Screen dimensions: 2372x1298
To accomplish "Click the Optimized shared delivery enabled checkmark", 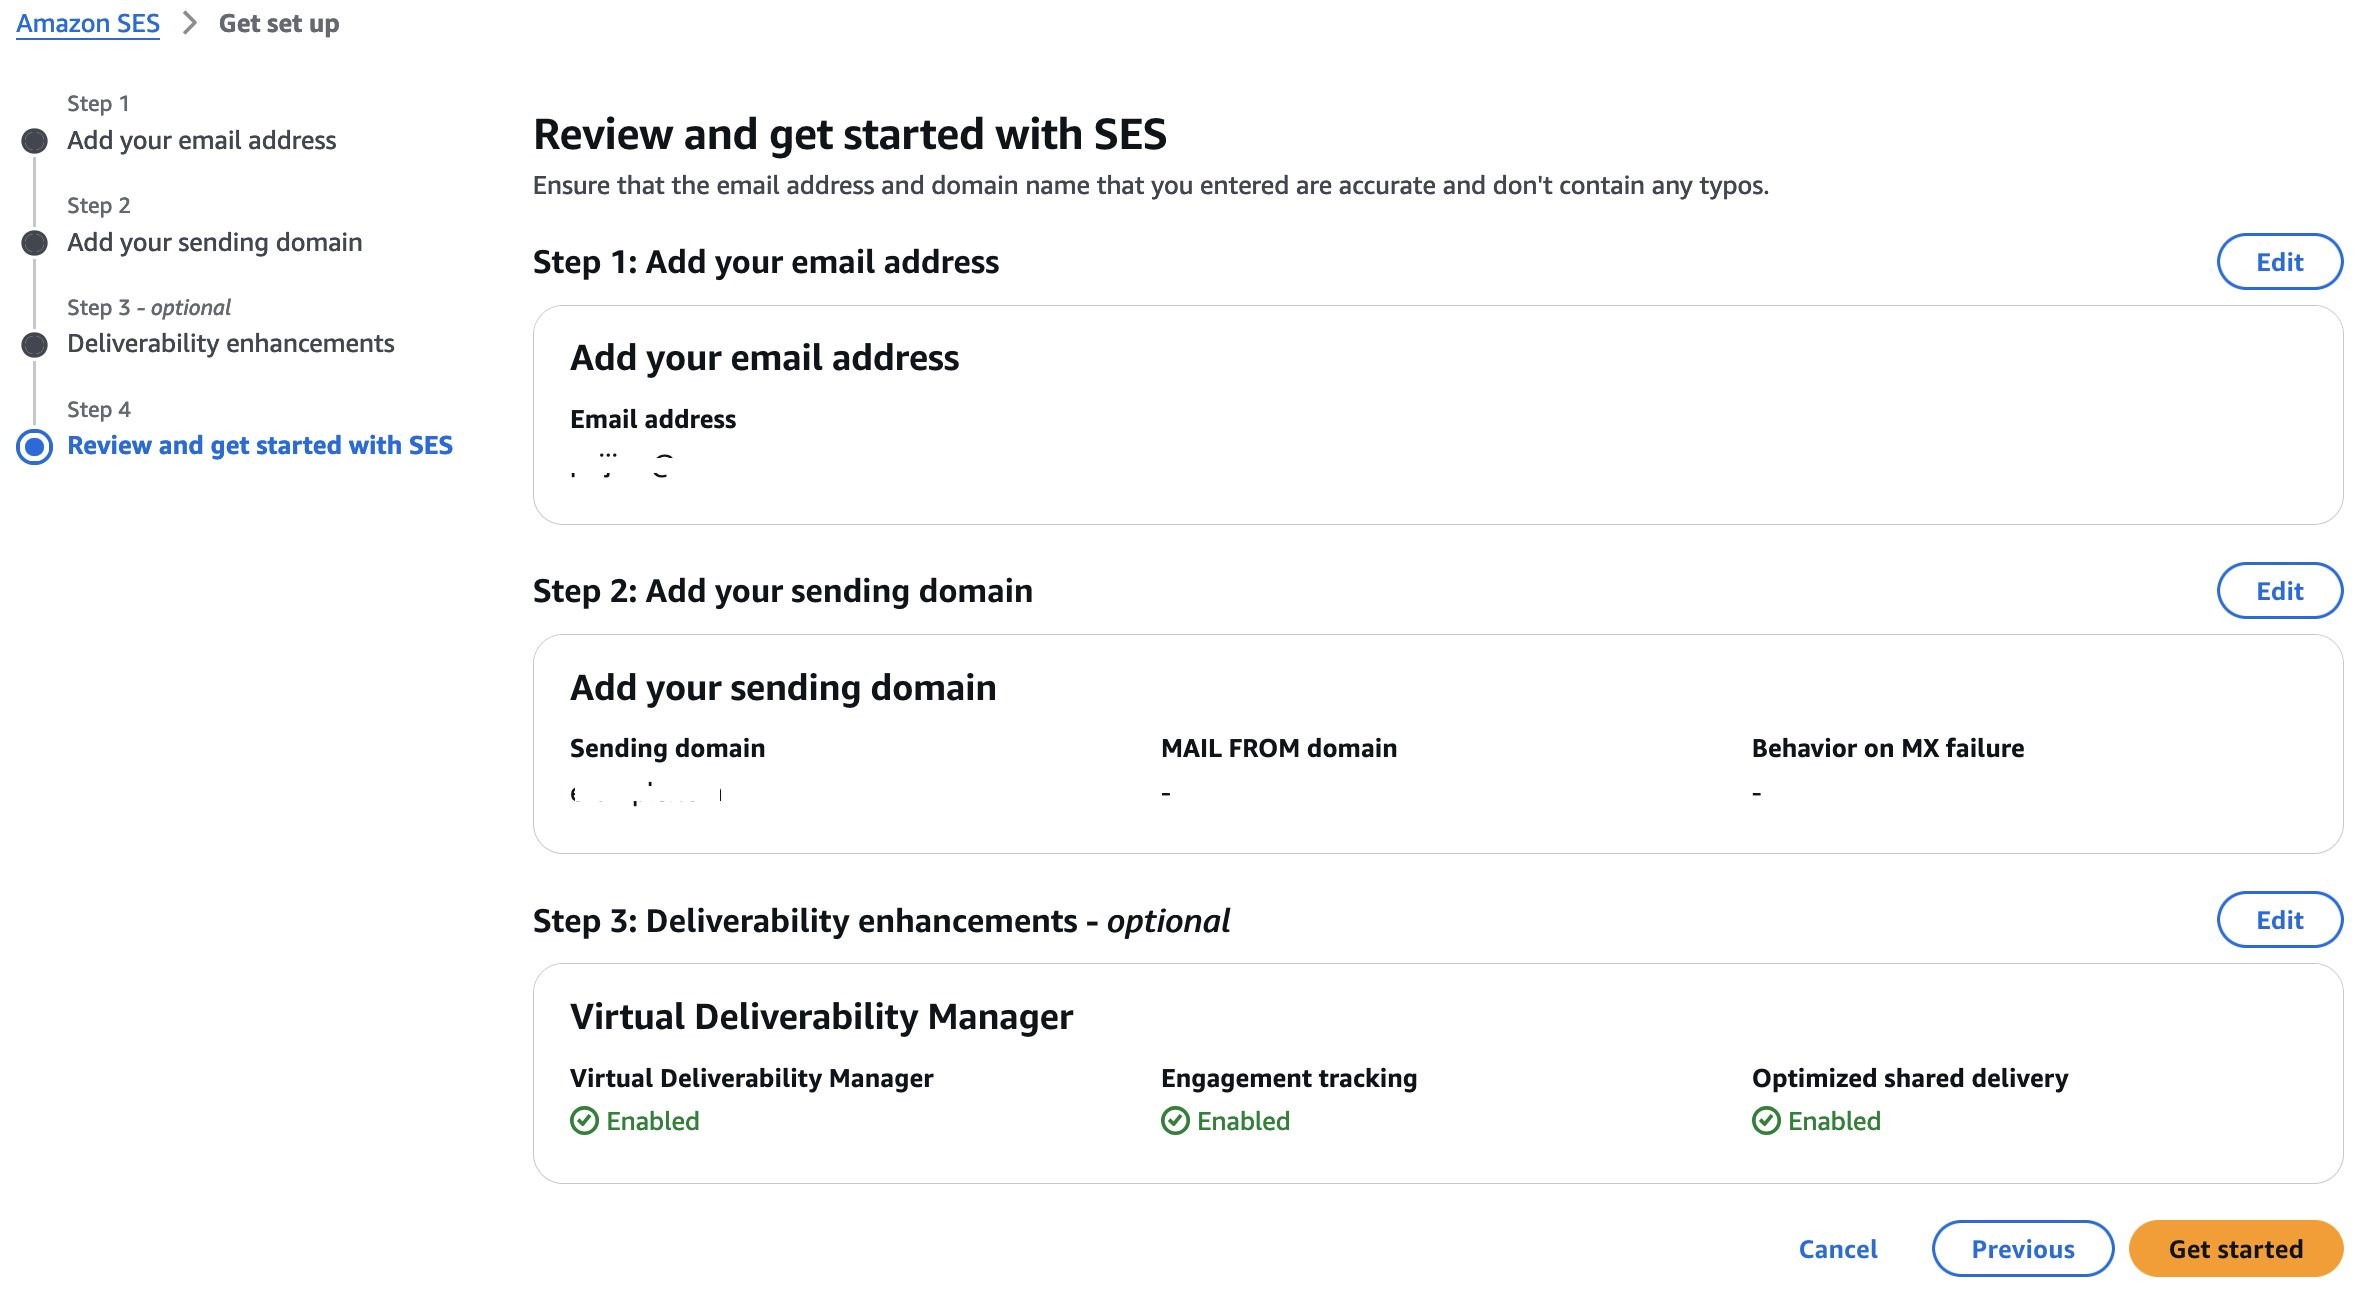I will [x=1766, y=1121].
